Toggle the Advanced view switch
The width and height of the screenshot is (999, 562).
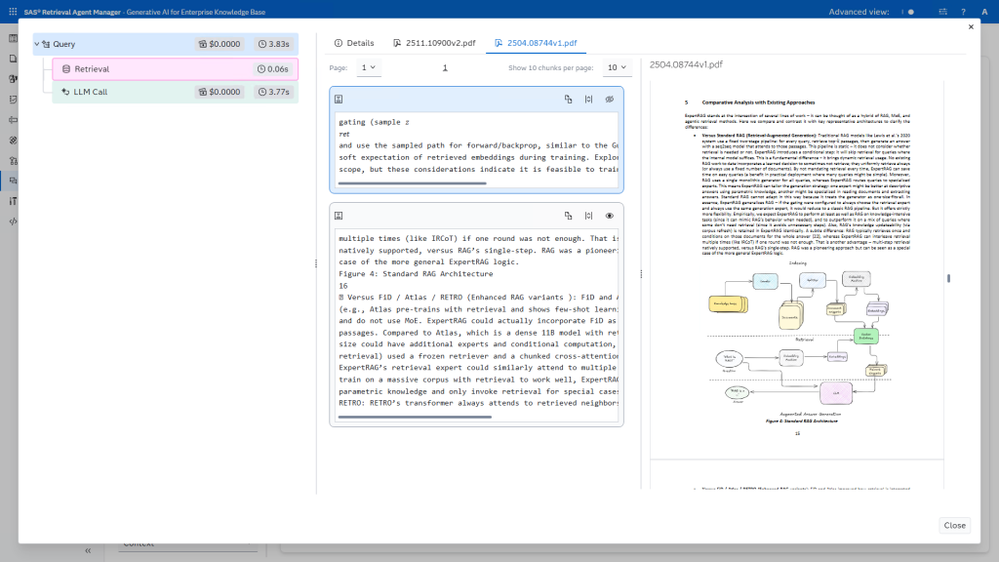(x=908, y=11)
